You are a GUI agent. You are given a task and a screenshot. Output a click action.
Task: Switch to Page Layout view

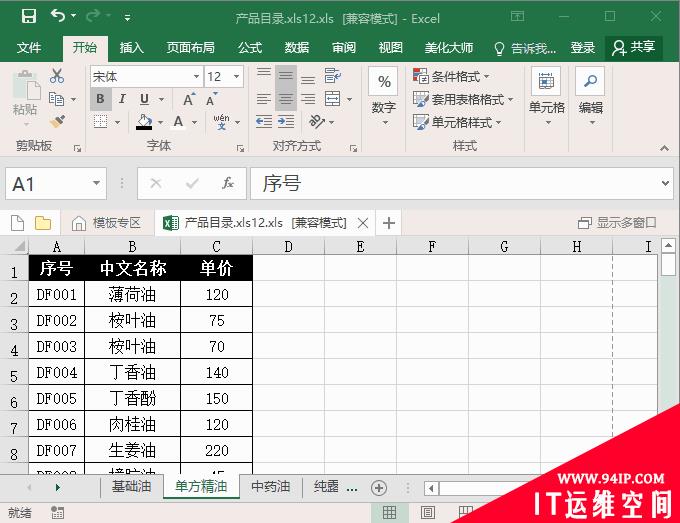(x=427, y=513)
